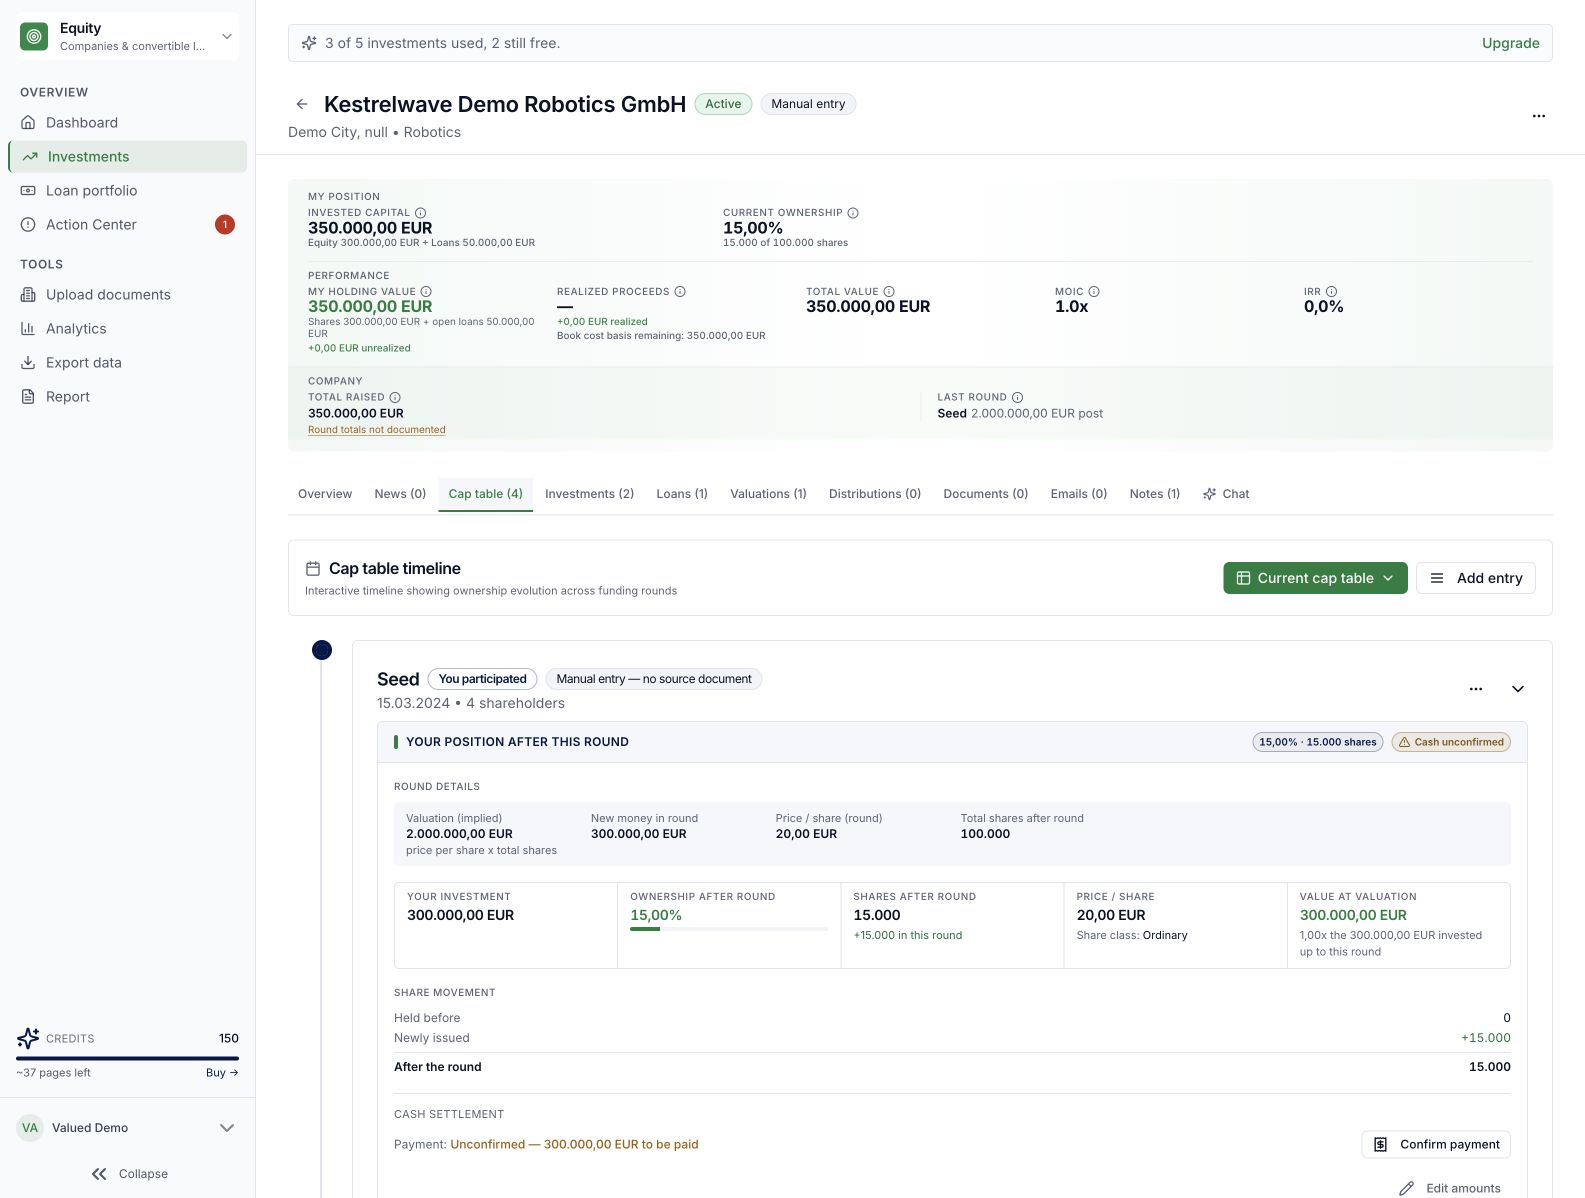This screenshot has width=1585, height=1198.
Task: Click the Equity app logo icon
Action: click(34, 36)
